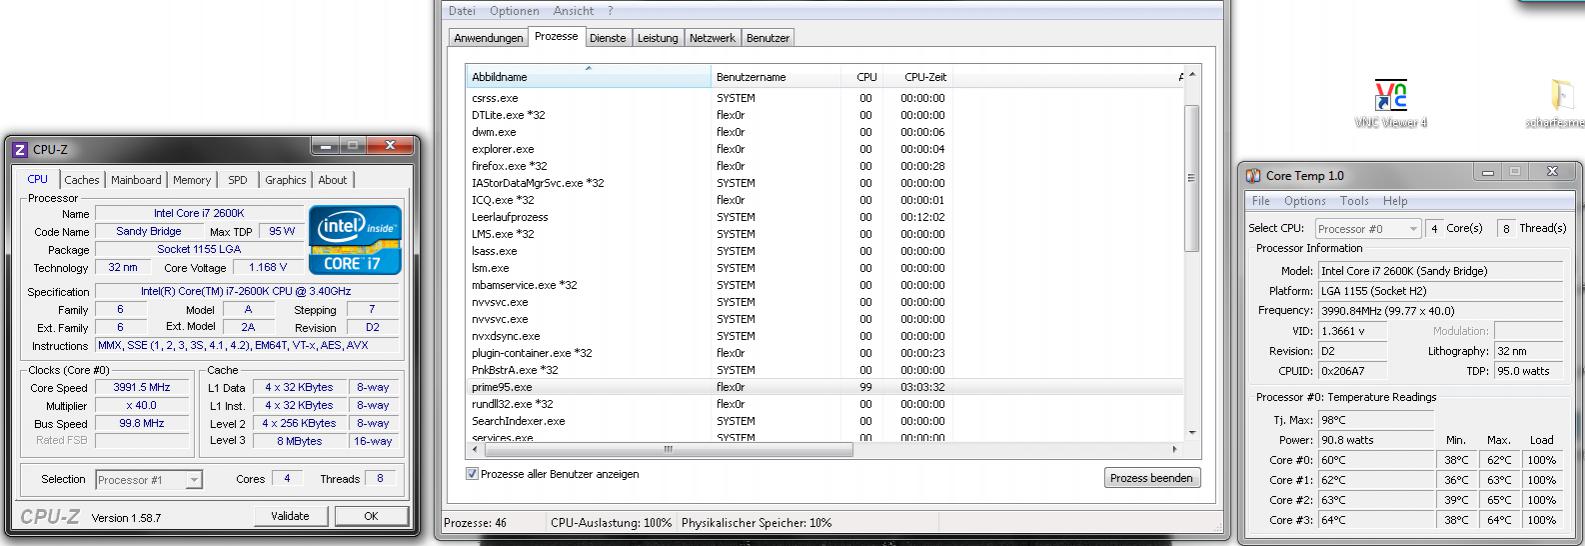Open VNC Viewer 4 desktop shortcut
Screen dimensions: 1585x546
[x=1390, y=104]
